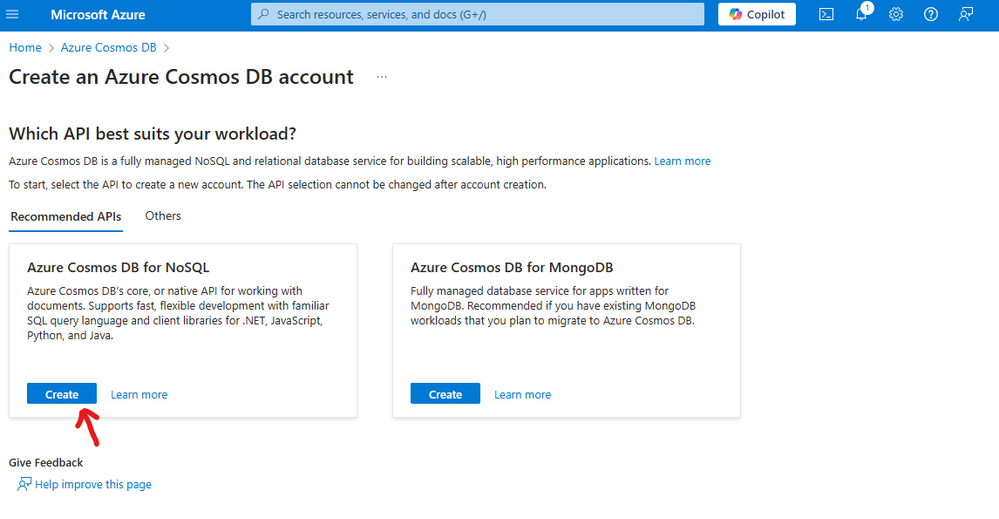
Task: Click the Create an Azure Cosmos DB account title
Action: [181, 77]
